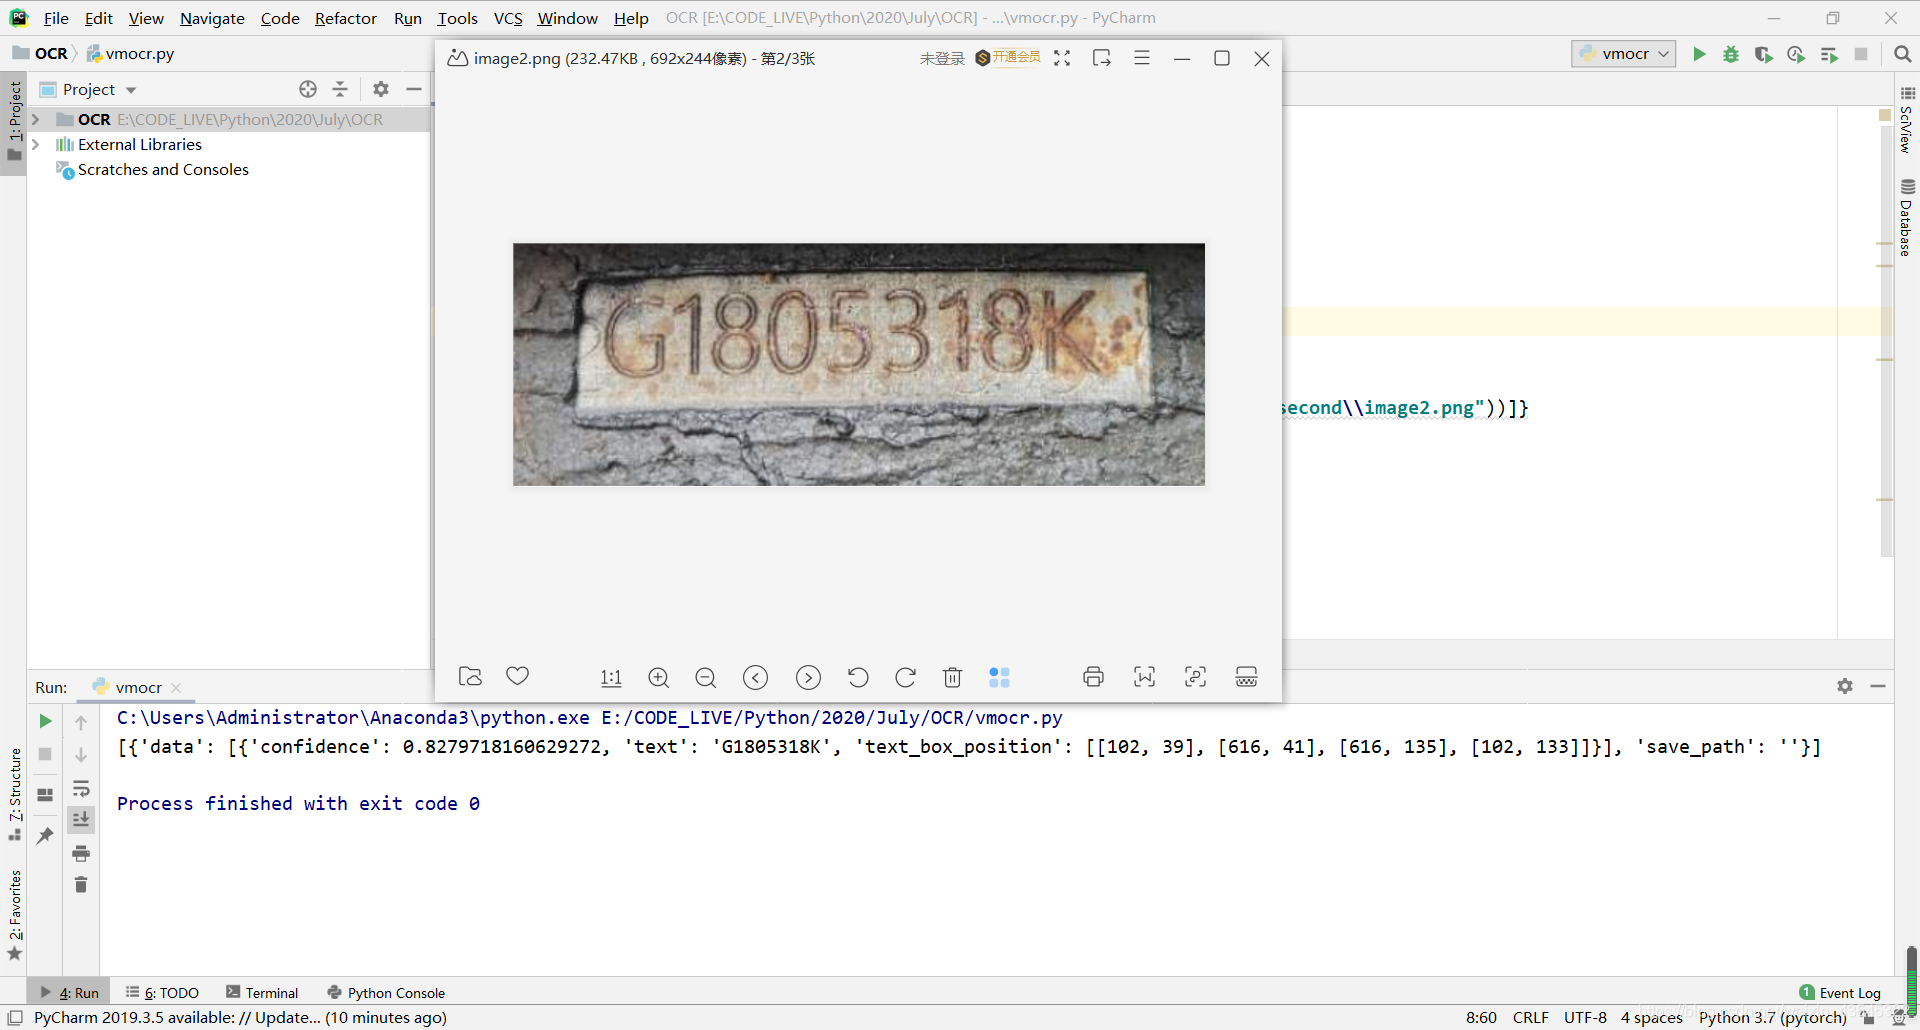Click the G1805318K image preview

[x=859, y=364]
